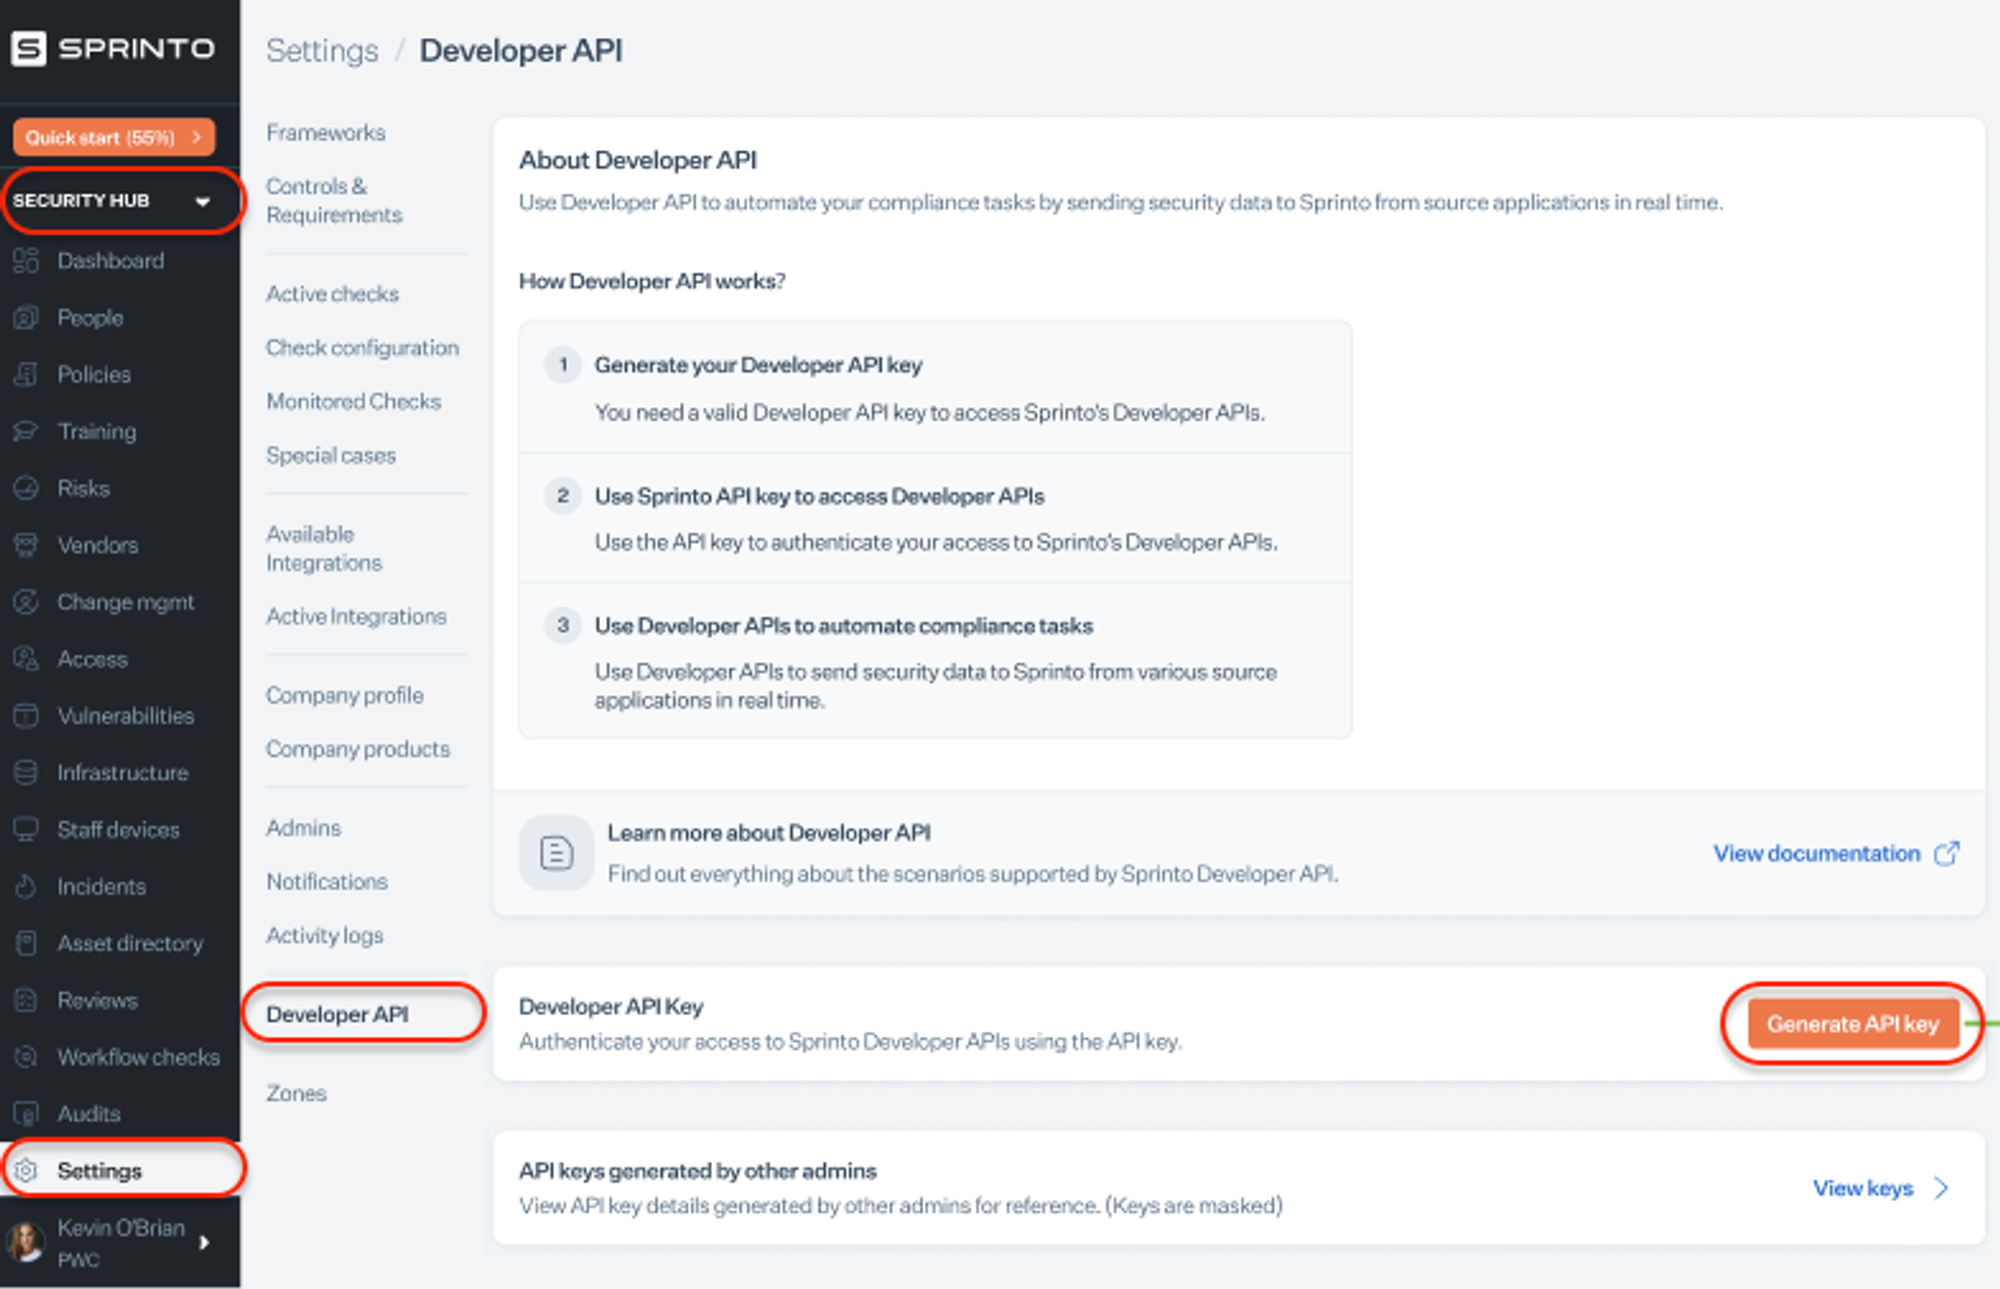This screenshot has height=1289, width=2000.
Task: Click the Incidents sidebar icon
Action: [x=26, y=887]
